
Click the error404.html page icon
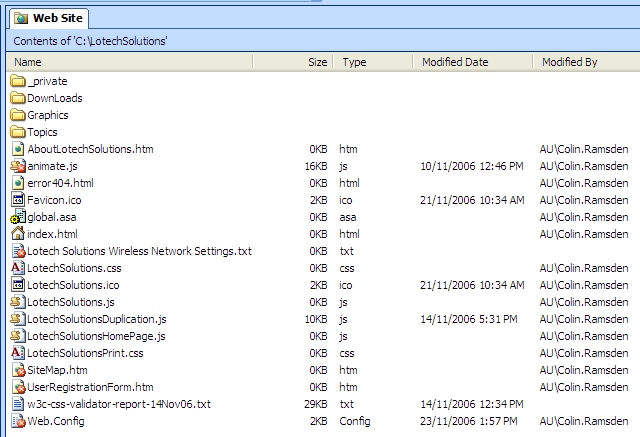point(18,183)
